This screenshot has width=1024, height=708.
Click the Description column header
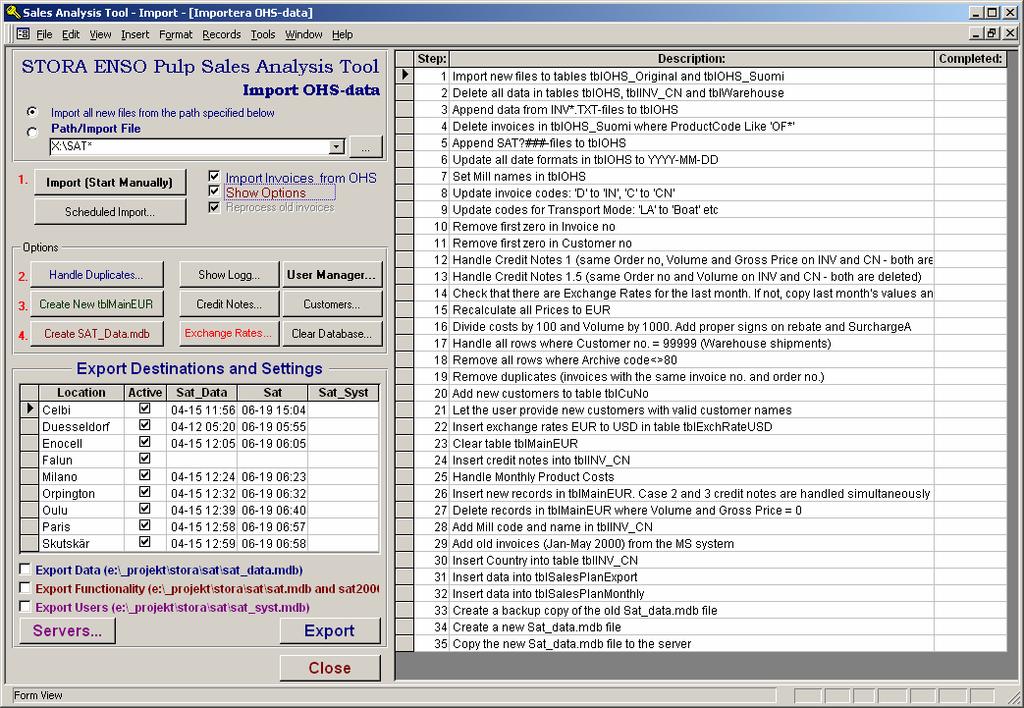click(692, 59)
